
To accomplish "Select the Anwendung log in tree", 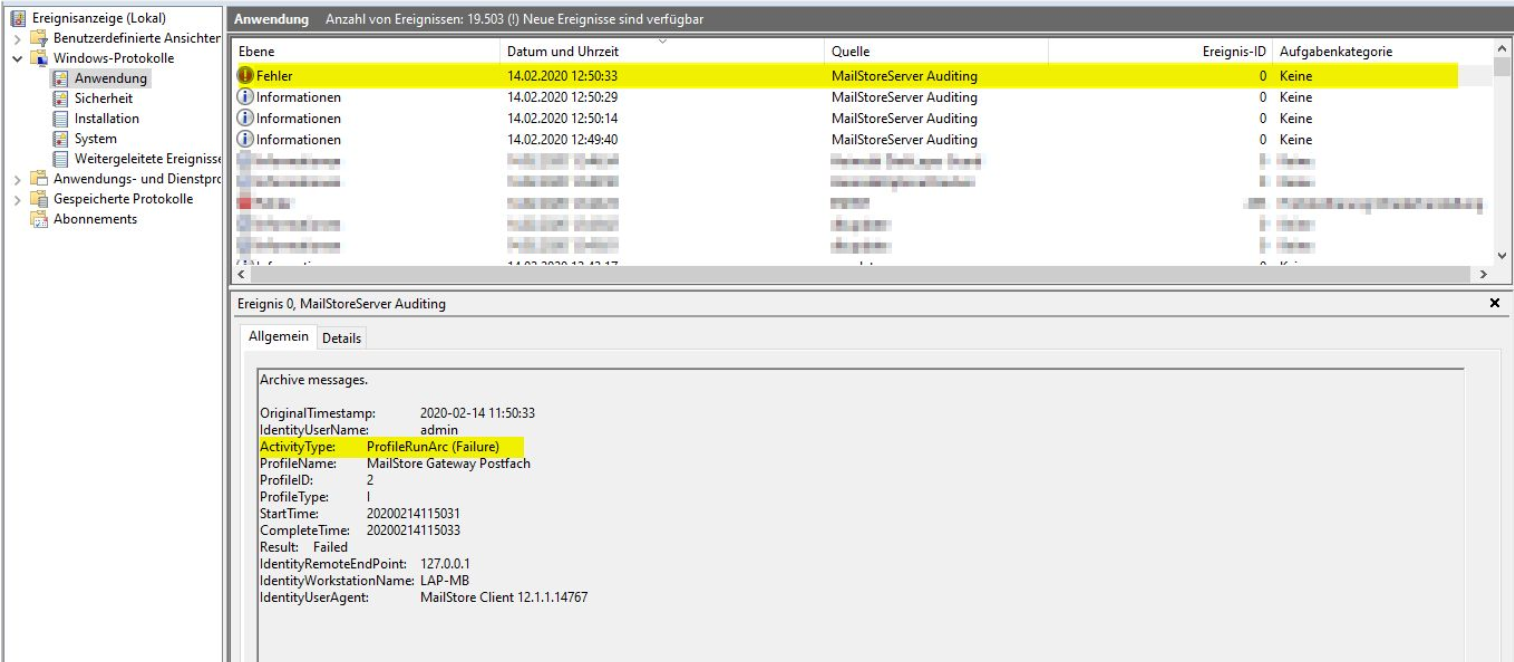I will tap(110, 78).
